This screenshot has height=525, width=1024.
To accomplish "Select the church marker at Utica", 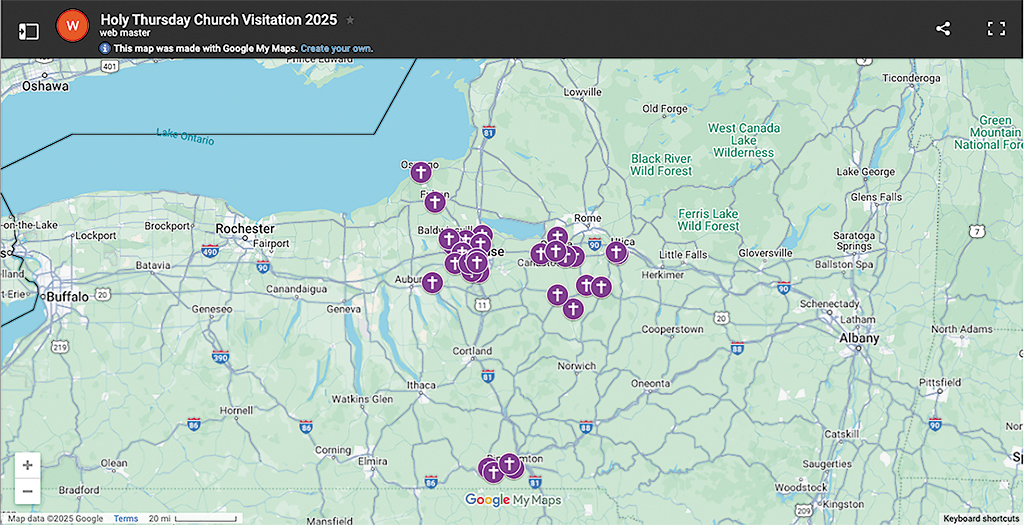I will [616, 251].
